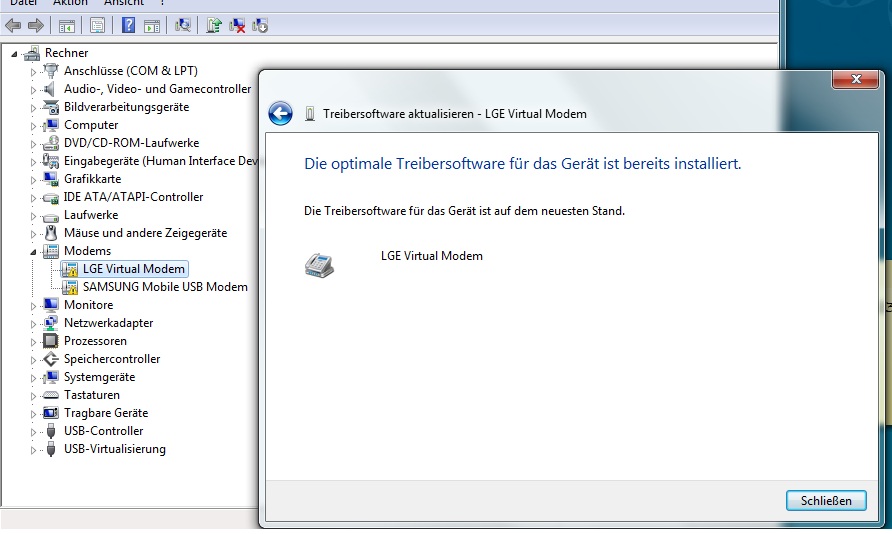Click the telephone modem icon in the dialog
Viewport: 892px width, 534px height.
click(319, 266)
